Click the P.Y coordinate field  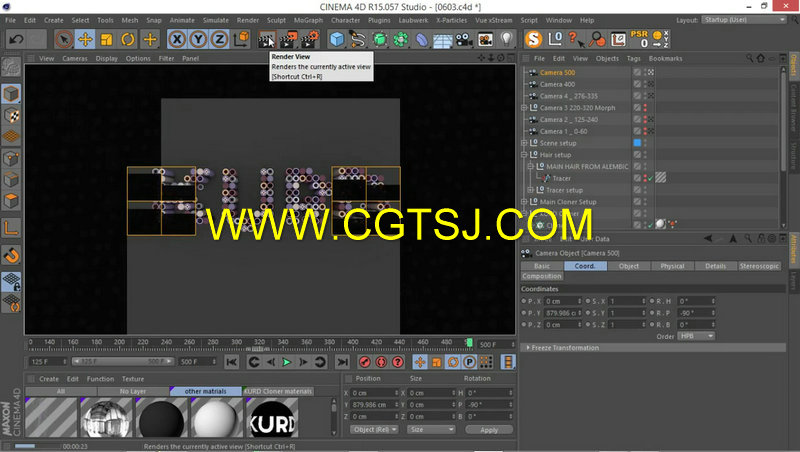click(x=563, y=313)
